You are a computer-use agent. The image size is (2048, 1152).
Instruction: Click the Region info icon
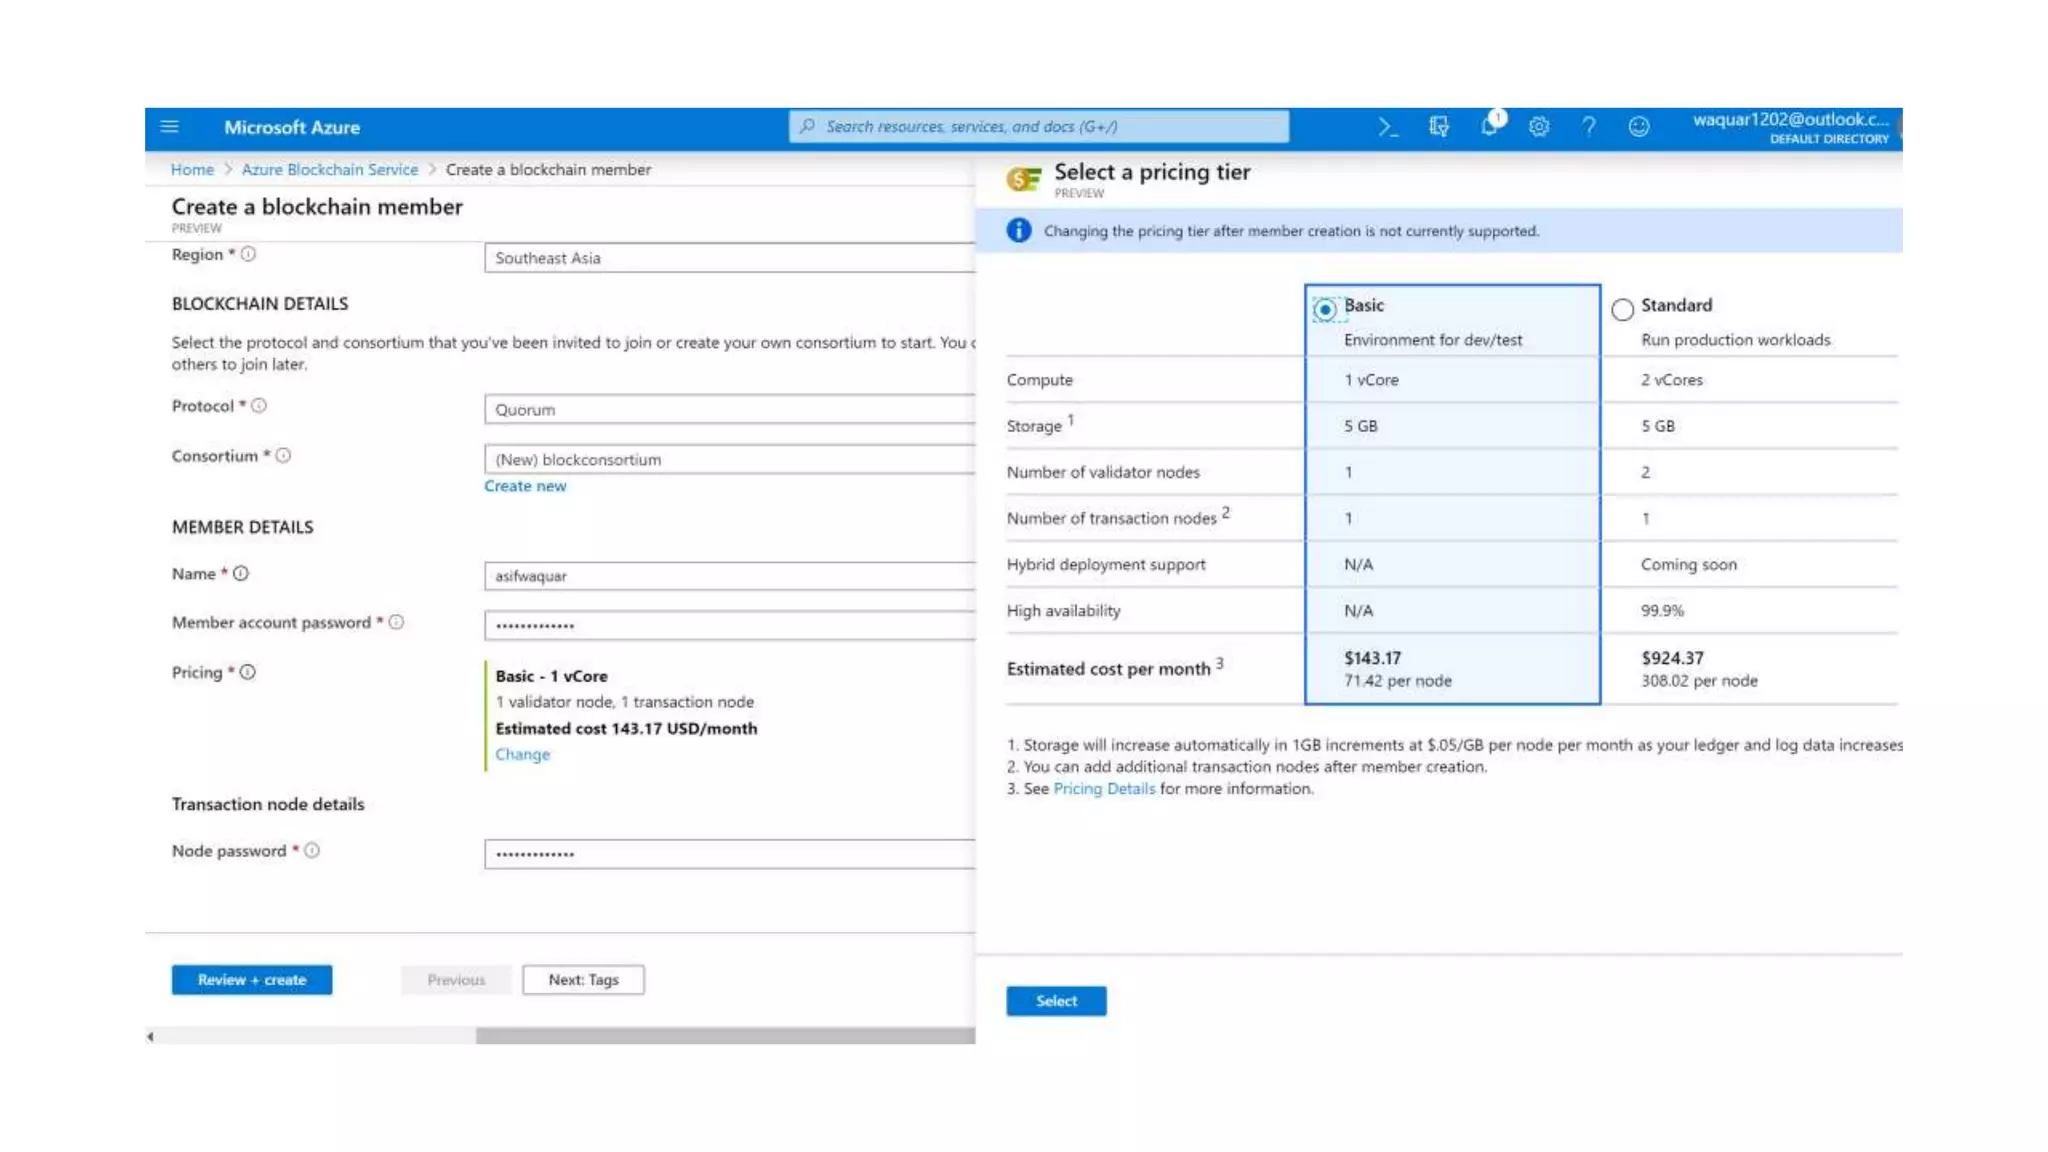[x=248, y=254]
